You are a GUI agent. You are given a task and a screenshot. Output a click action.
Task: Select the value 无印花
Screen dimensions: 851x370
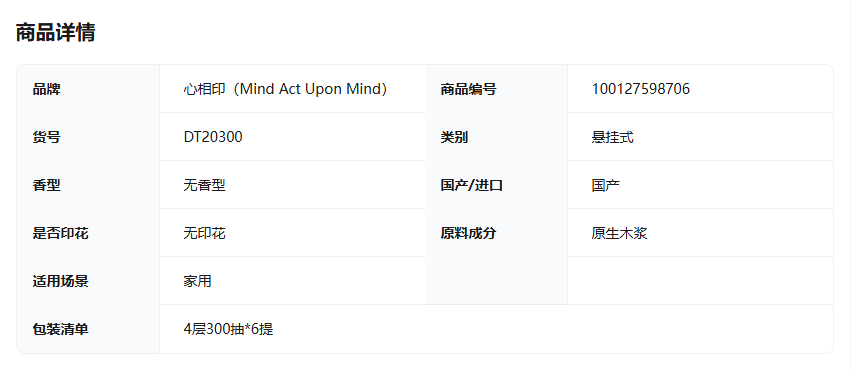coord(205,233)
